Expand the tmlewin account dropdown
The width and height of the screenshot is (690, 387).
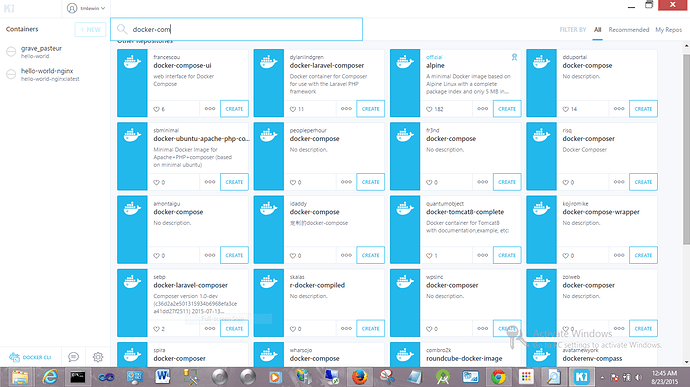pos(86,8)
